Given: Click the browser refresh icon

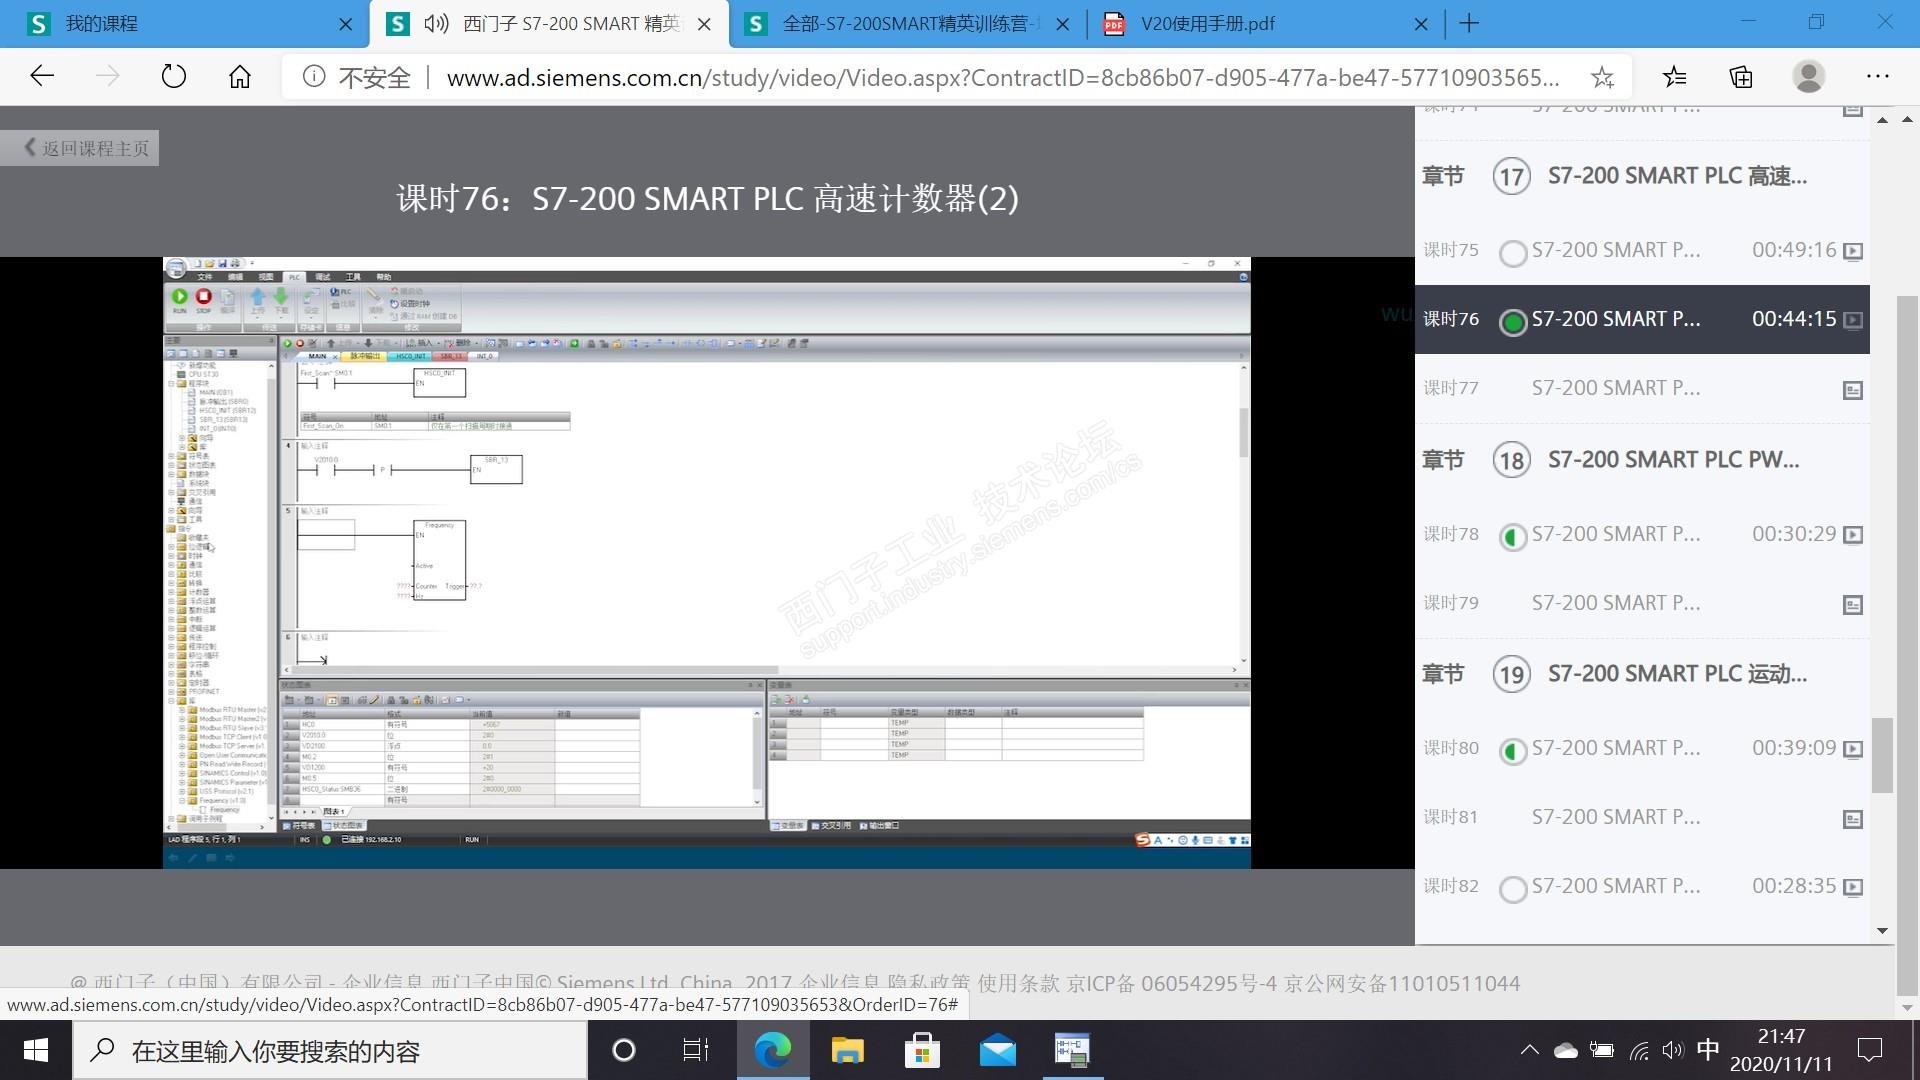Looking at the screenshot, I should (x=173, y=77).
